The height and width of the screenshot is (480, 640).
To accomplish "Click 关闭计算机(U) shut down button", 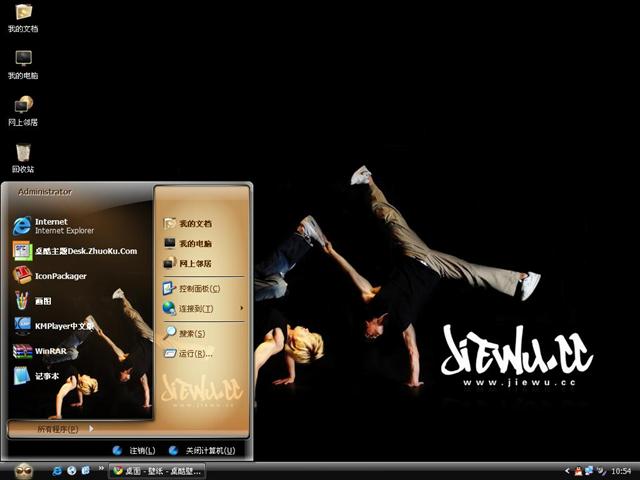I will click(201, 451).
